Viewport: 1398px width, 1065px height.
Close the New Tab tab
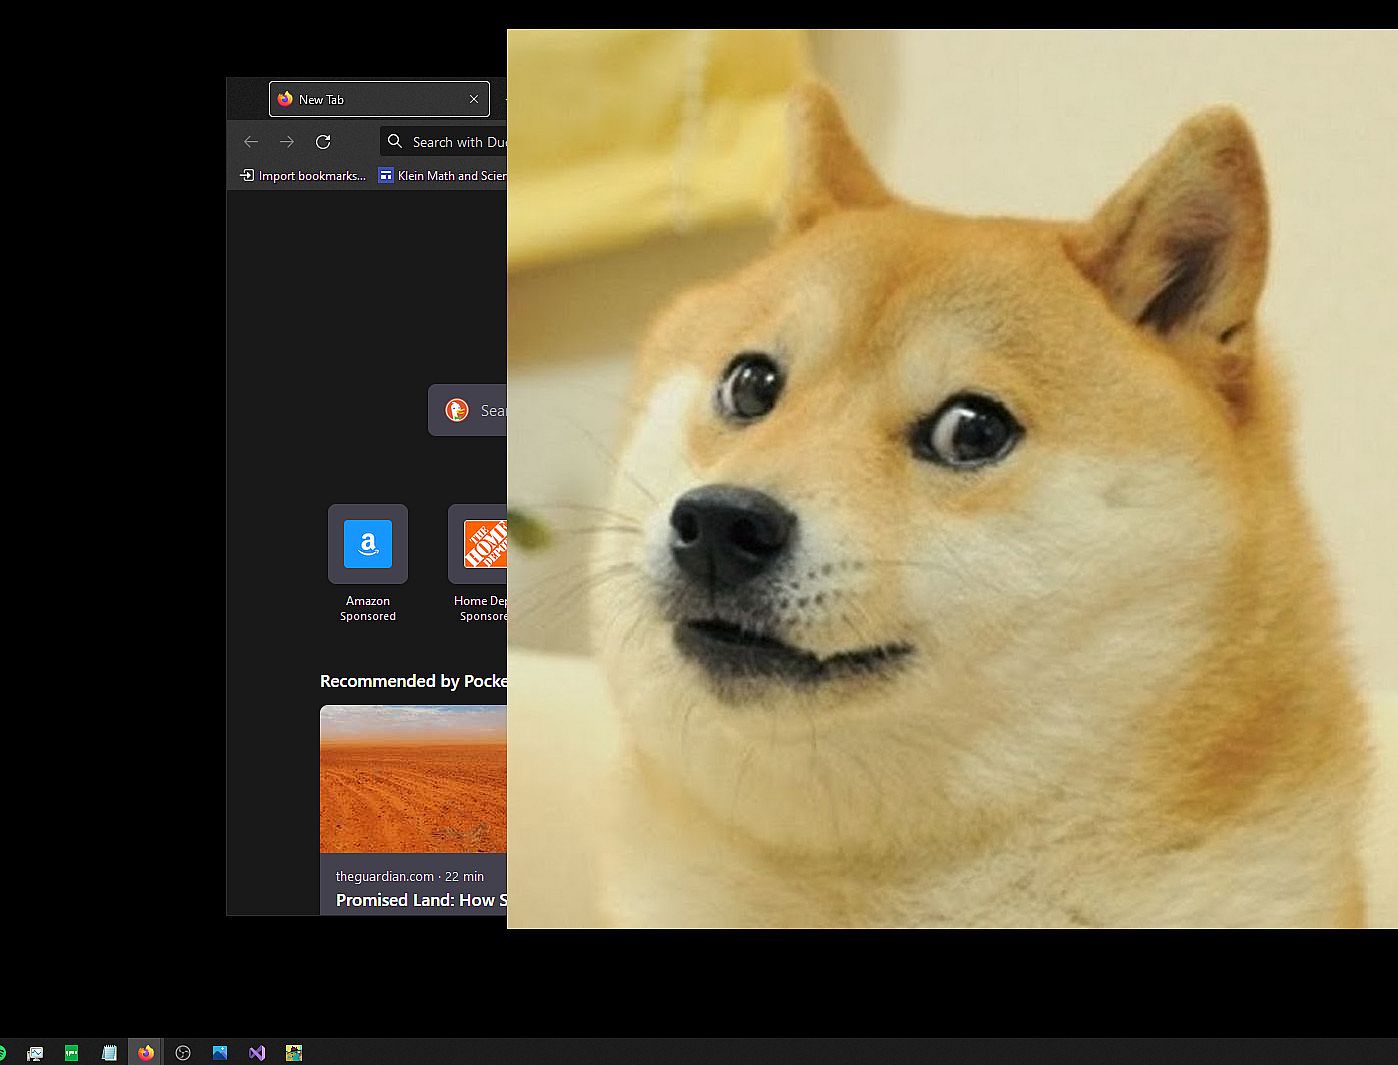click(474, 99)
